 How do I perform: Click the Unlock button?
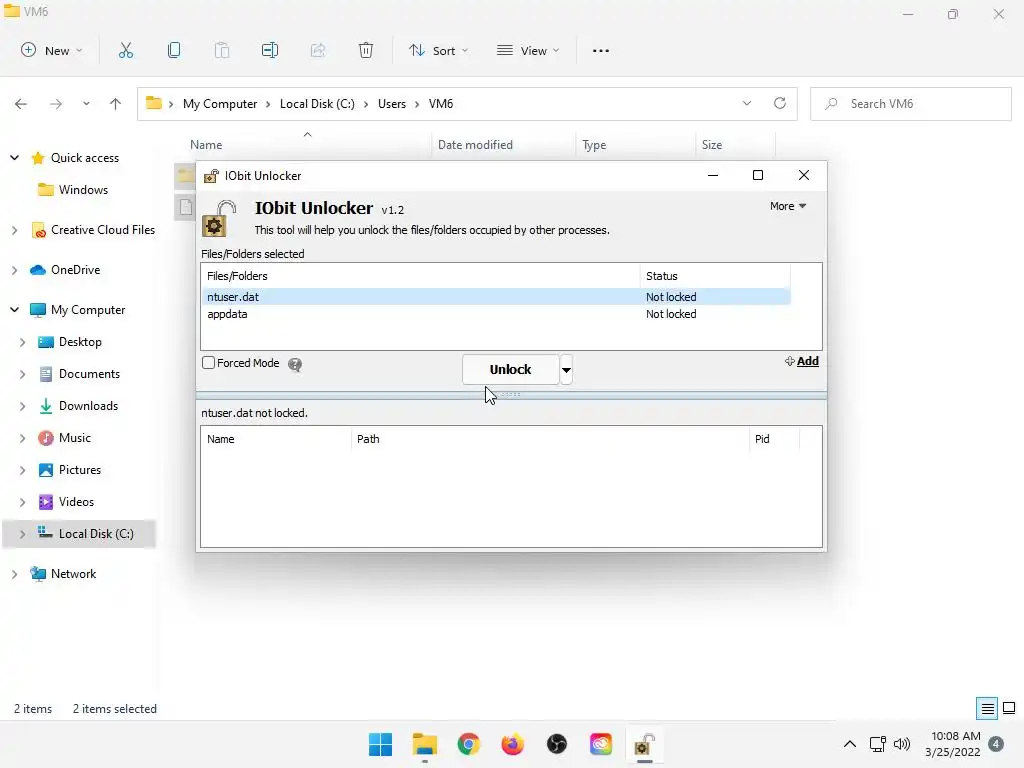511,370
